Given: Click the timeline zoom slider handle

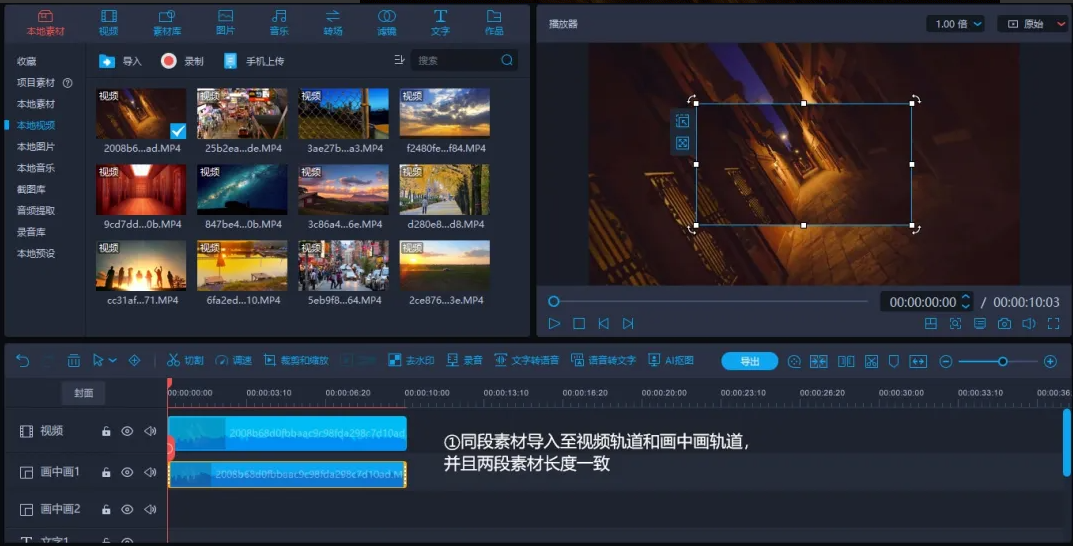Looking at the screenshot, I should coord(1003,361).
